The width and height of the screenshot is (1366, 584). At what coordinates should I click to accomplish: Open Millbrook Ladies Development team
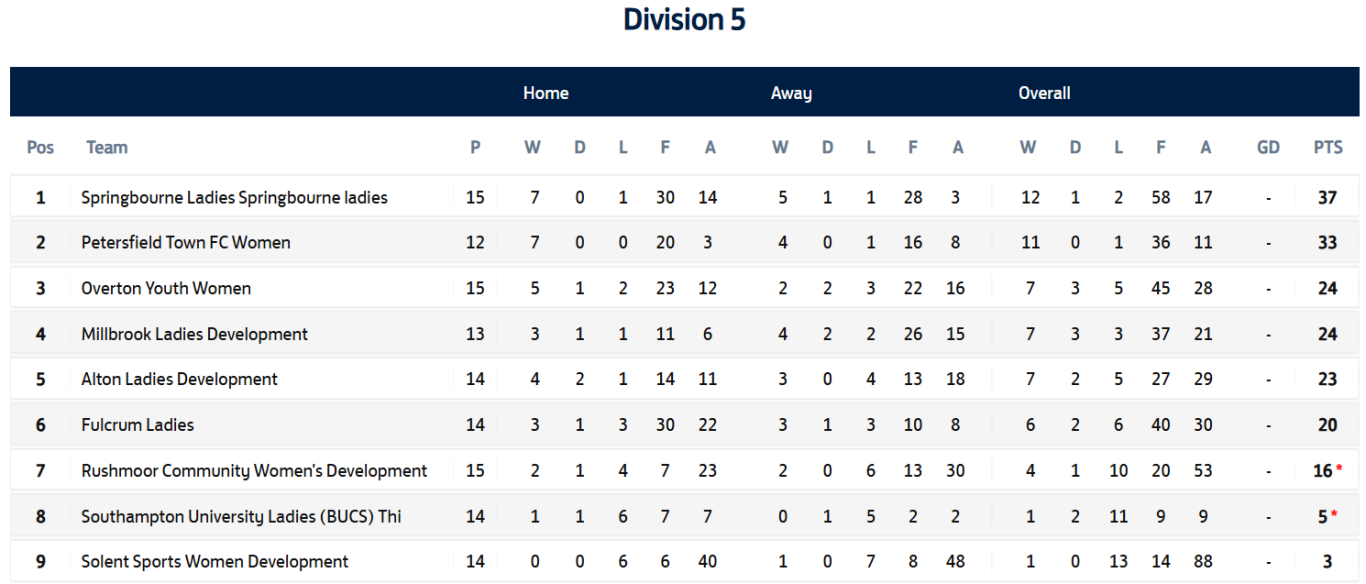click(194, 334)
